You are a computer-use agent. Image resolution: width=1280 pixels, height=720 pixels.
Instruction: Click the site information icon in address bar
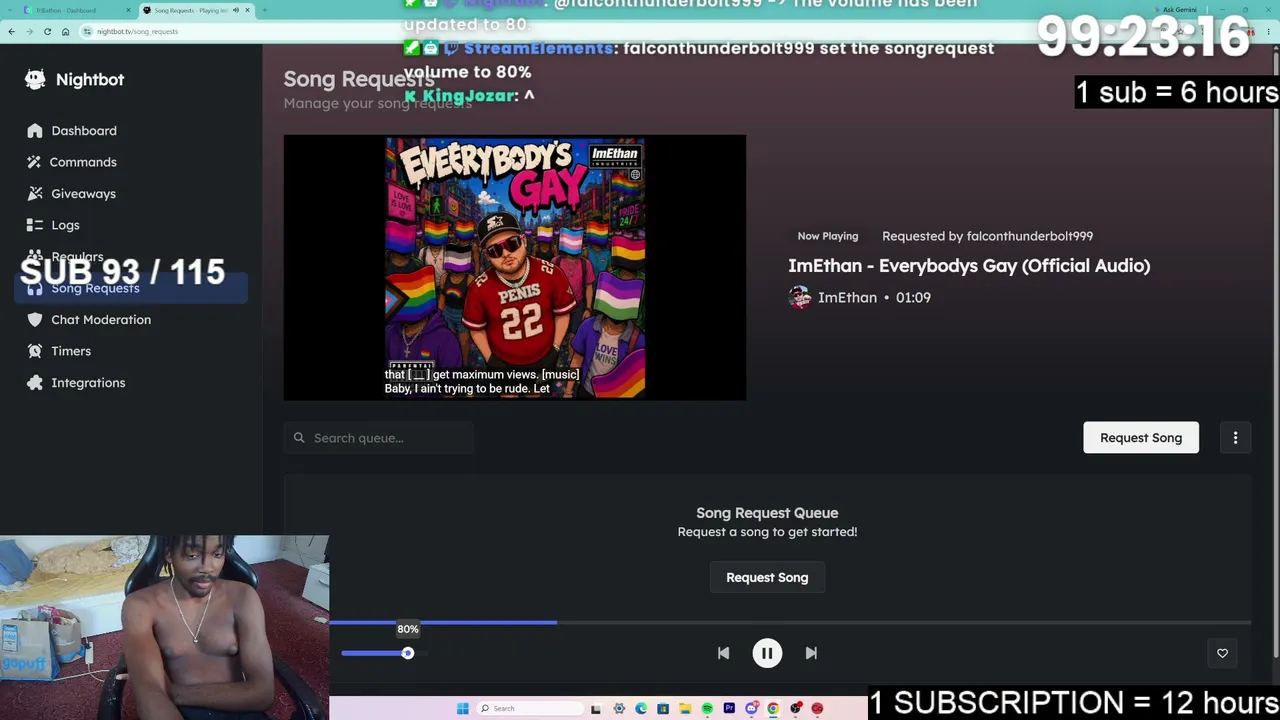tap(88, 32)
